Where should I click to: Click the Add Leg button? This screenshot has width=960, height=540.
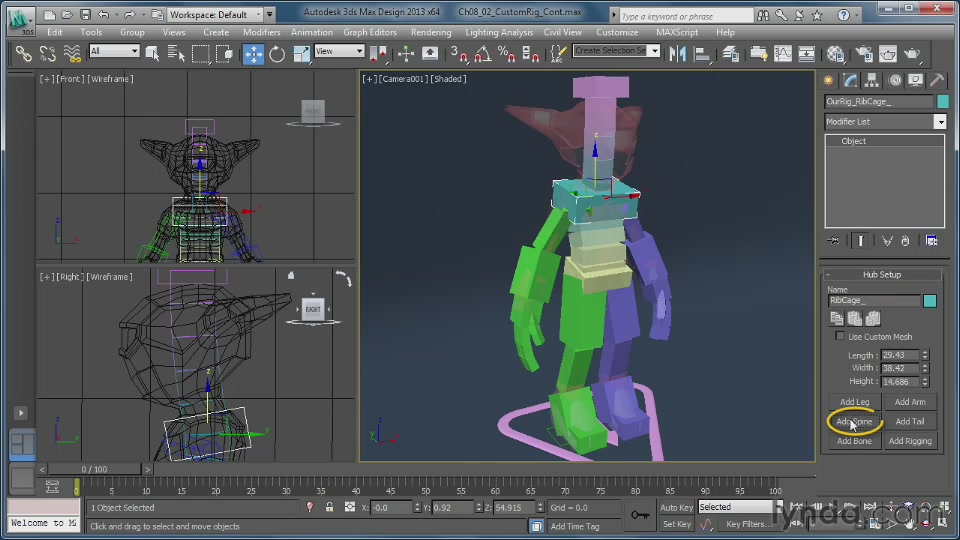coord(855,402)
